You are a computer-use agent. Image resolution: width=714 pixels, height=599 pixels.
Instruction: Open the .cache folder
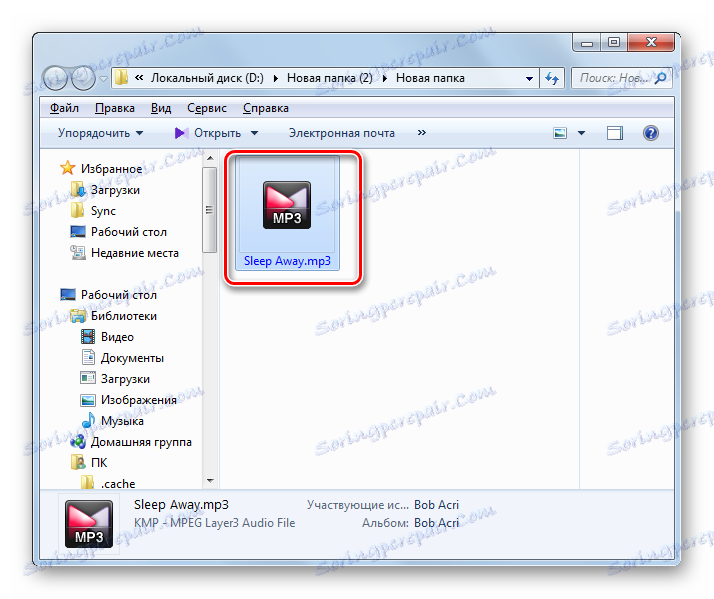118,483
